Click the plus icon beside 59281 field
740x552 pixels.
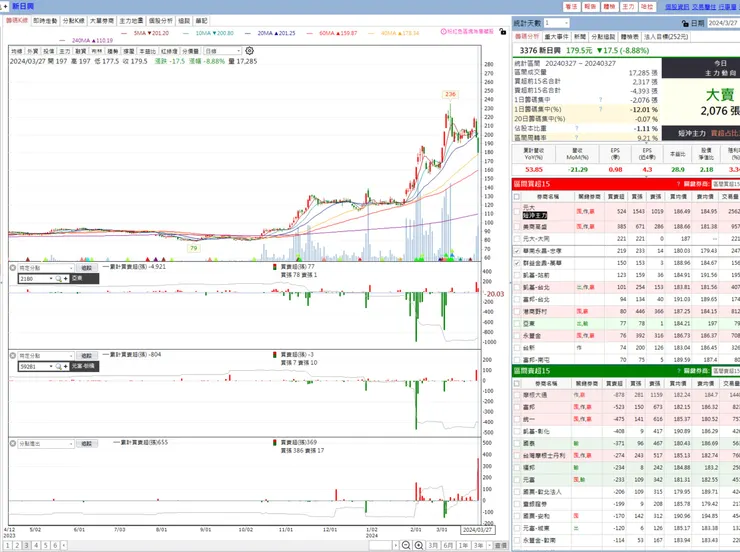click(x=66, y=367)
